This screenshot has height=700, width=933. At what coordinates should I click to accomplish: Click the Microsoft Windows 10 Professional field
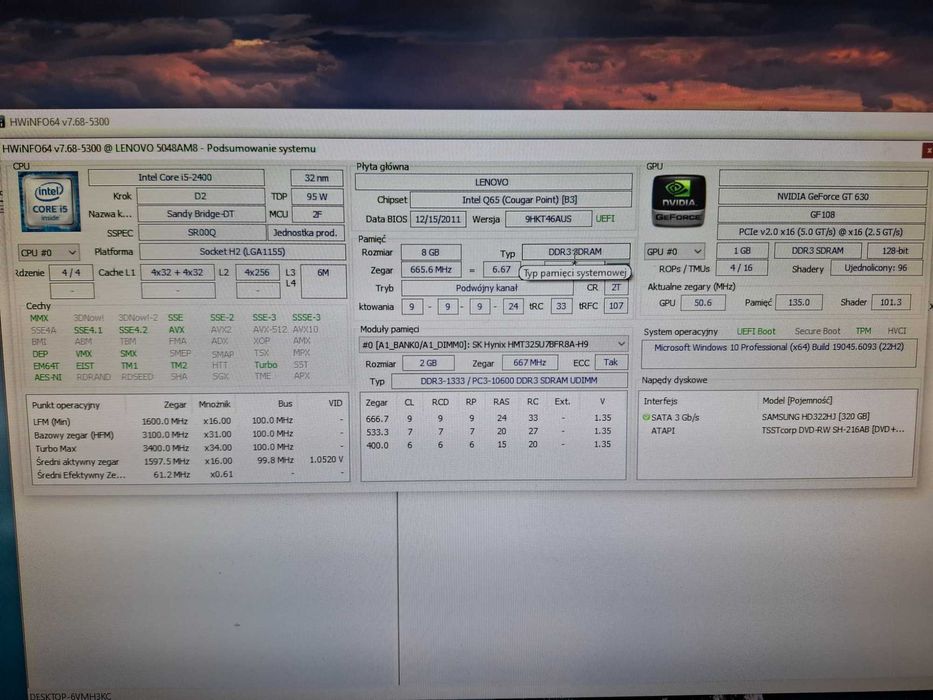point(779,354)
